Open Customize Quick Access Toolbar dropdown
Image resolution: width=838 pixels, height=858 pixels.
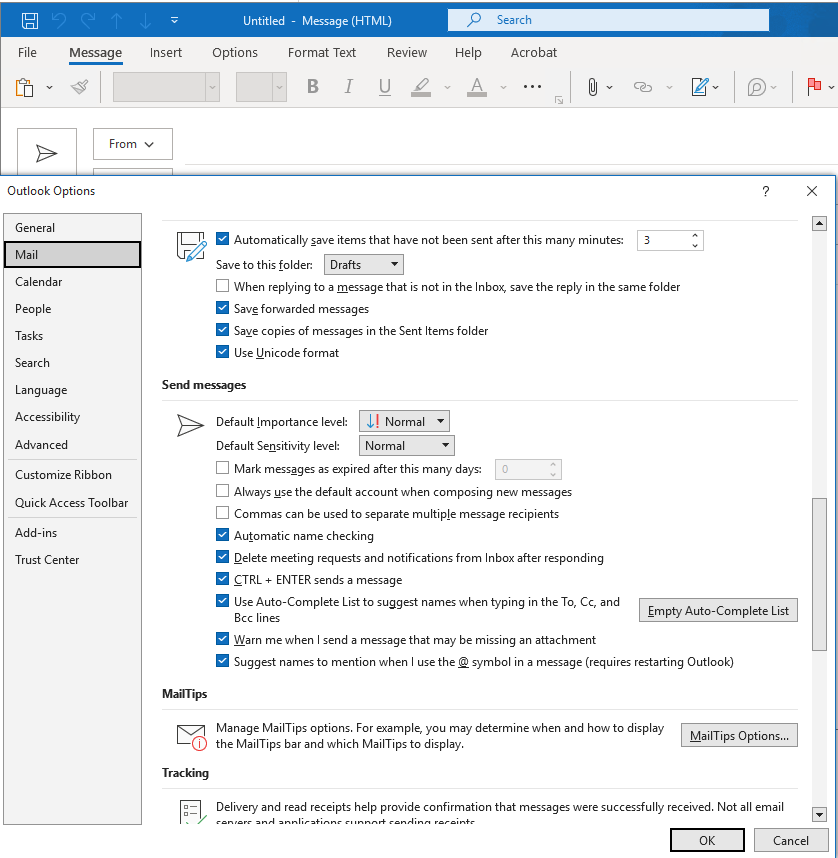(174, 20)
